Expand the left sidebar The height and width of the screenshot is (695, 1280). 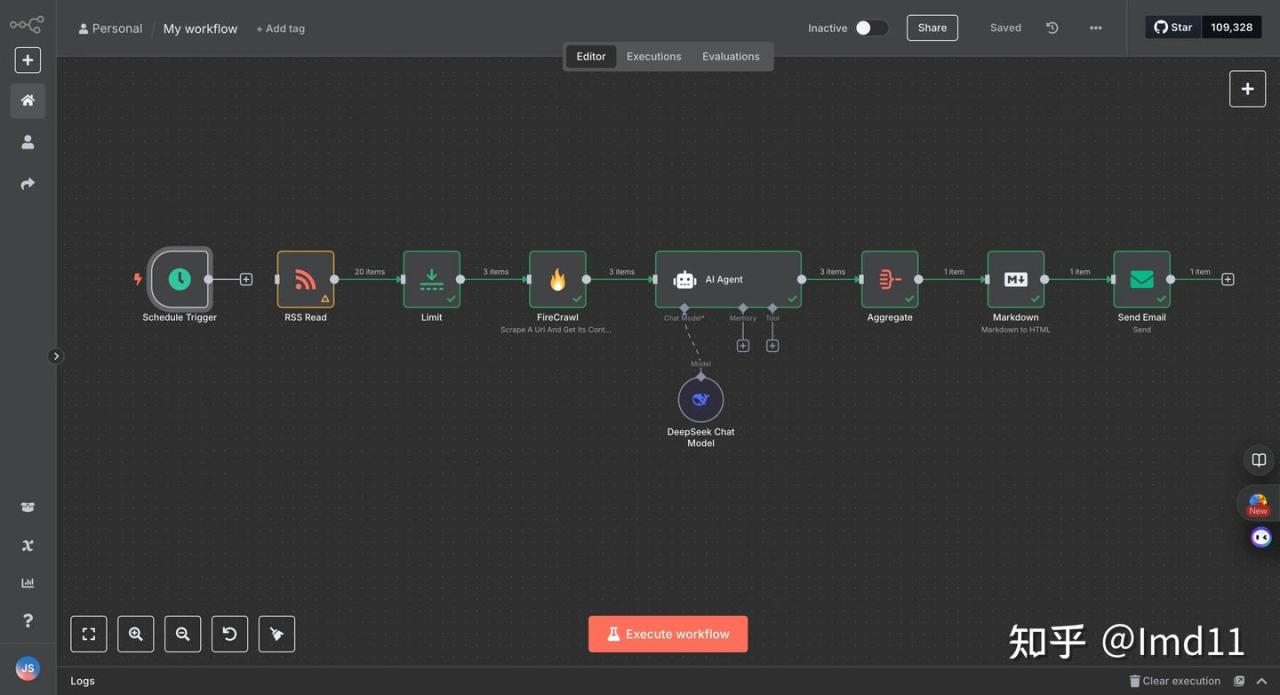coord(56,356)
